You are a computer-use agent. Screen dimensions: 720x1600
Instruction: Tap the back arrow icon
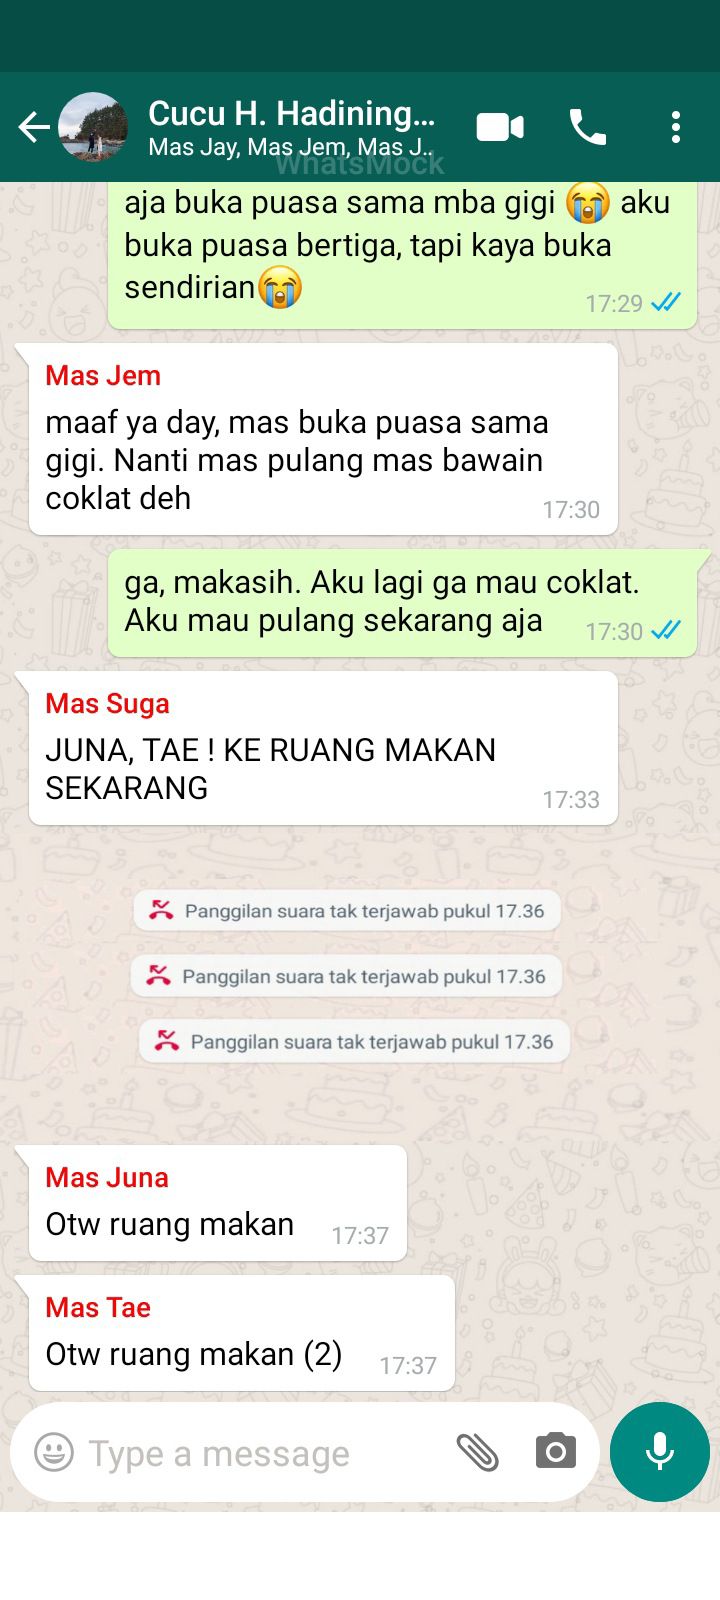click(x=34, y=127)
